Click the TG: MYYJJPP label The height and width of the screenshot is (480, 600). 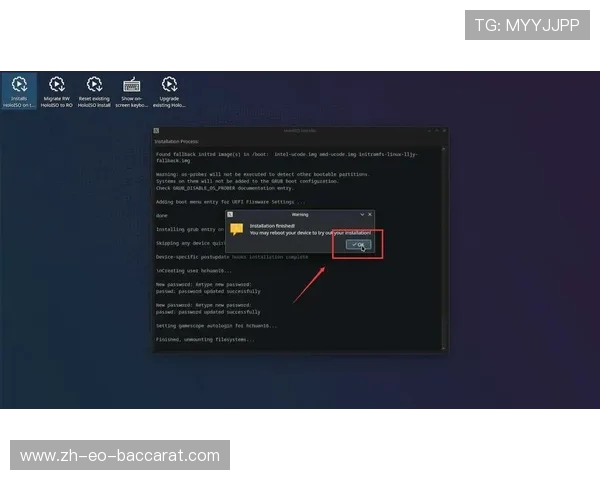[x=526, y=25]
